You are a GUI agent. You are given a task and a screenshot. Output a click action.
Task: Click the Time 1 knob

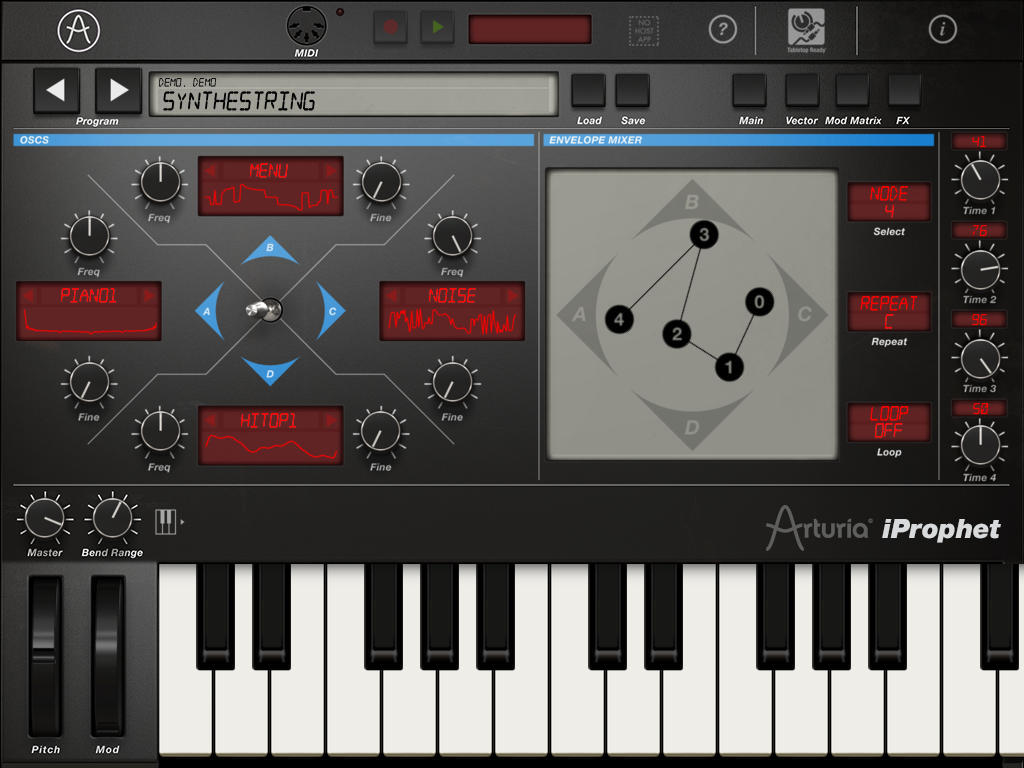980,180
